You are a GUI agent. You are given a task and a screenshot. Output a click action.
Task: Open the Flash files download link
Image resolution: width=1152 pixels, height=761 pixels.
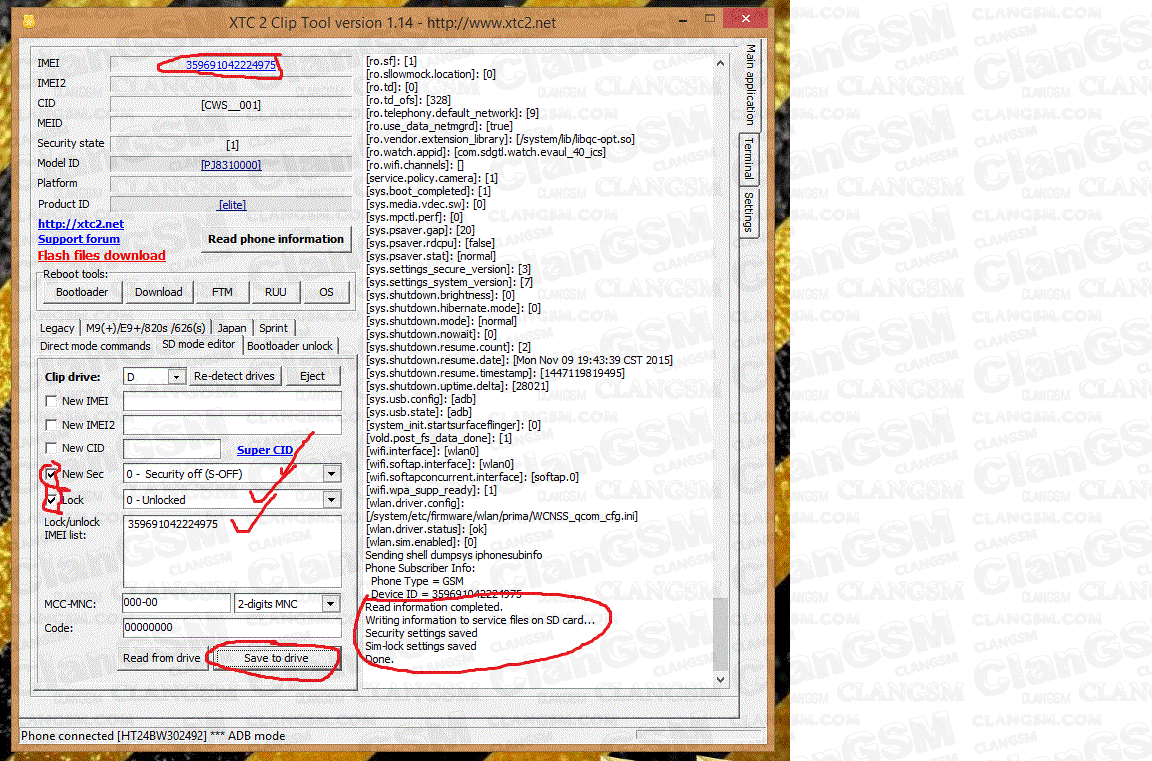click(101, 256)
